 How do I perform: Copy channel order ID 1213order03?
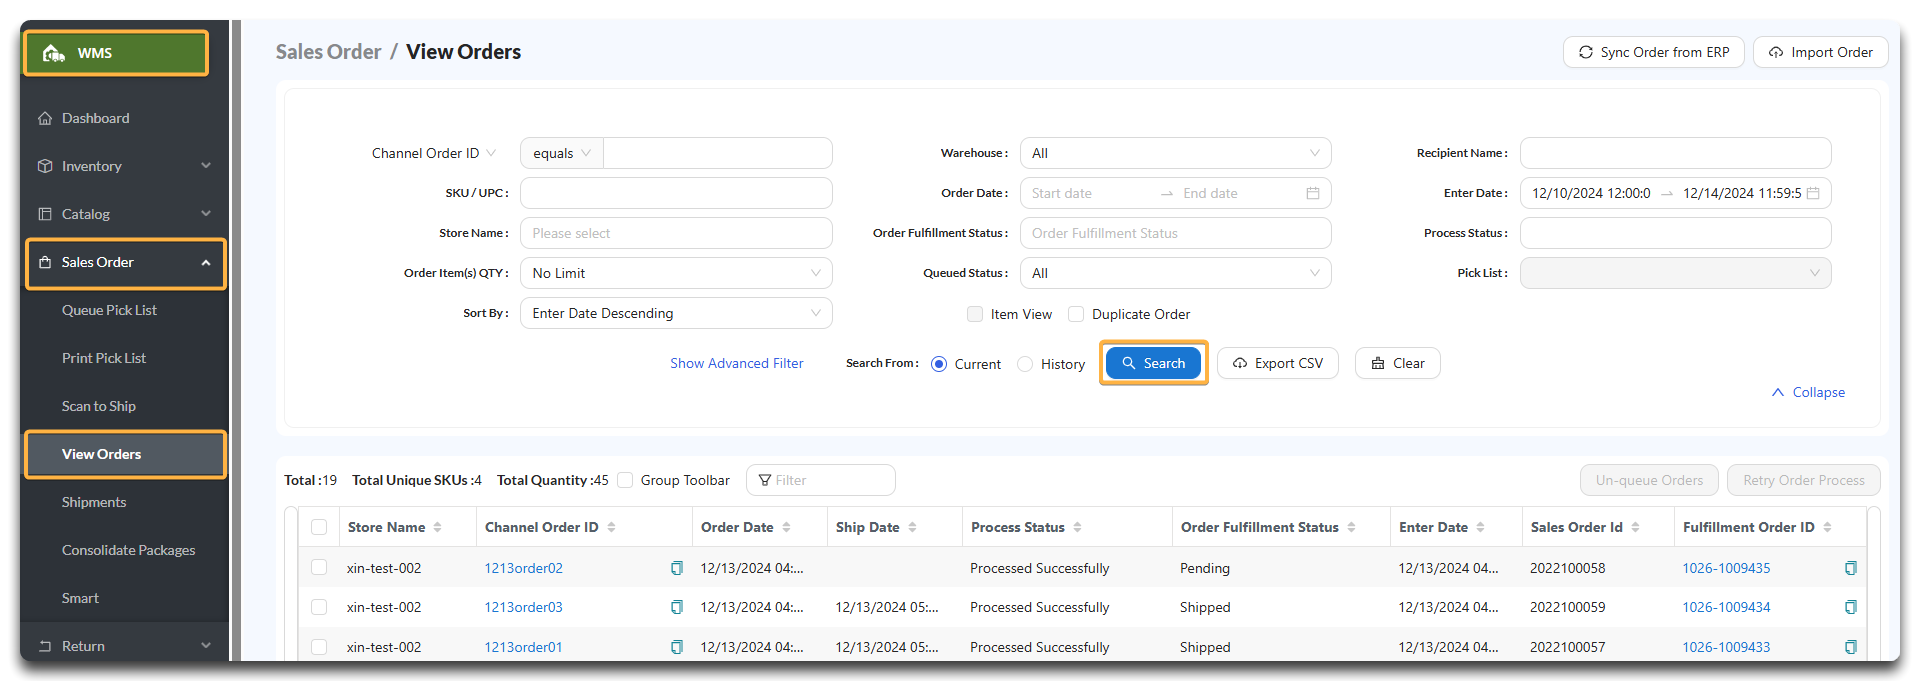(677, 607)
